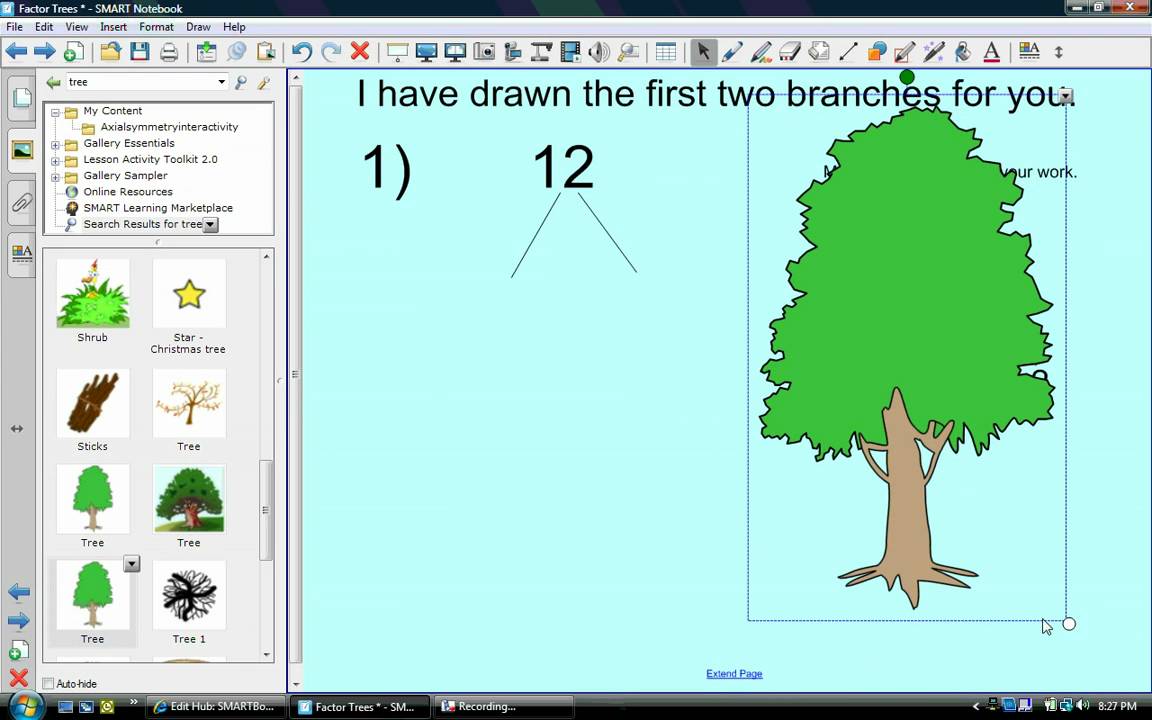This screenshot has height=720, width=1152.
Task: Click the gallery search text field
Action: click(141, 82)
